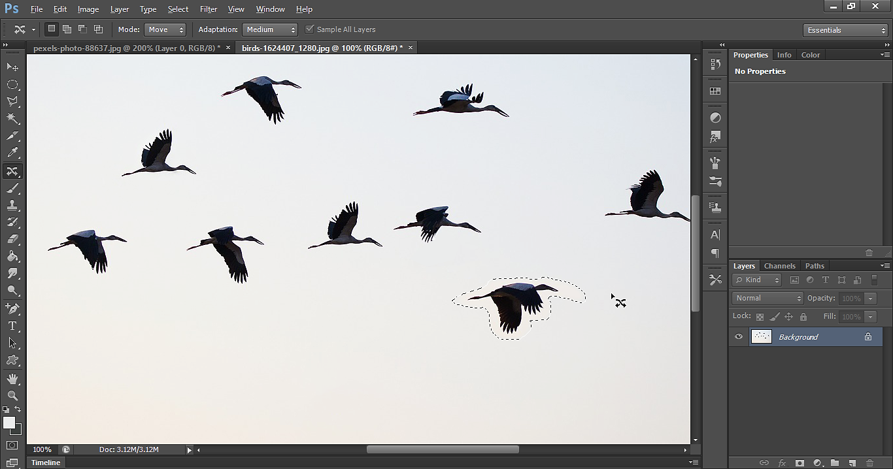This screenshot has height=470, width=893.
Task: Close the birds-1624407_1280.jpg tab
Action: [x=410, y=48]
